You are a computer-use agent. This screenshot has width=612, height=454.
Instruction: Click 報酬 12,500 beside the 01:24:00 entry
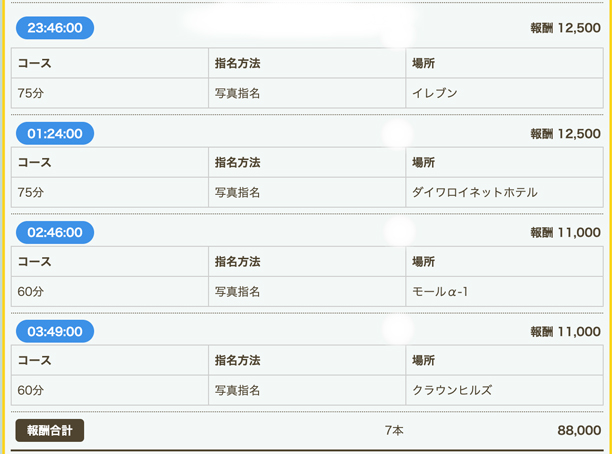[x=565, y=133]
